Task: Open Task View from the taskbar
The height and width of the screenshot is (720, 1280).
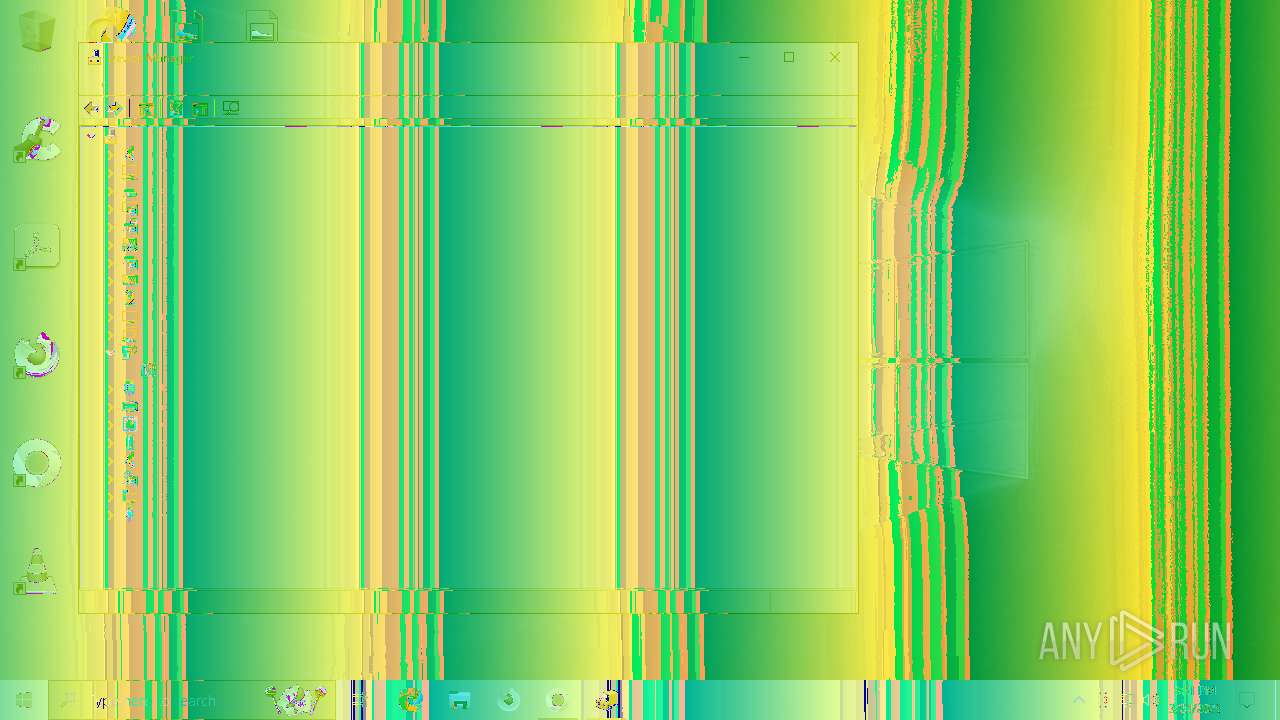Action: (360, 700)
